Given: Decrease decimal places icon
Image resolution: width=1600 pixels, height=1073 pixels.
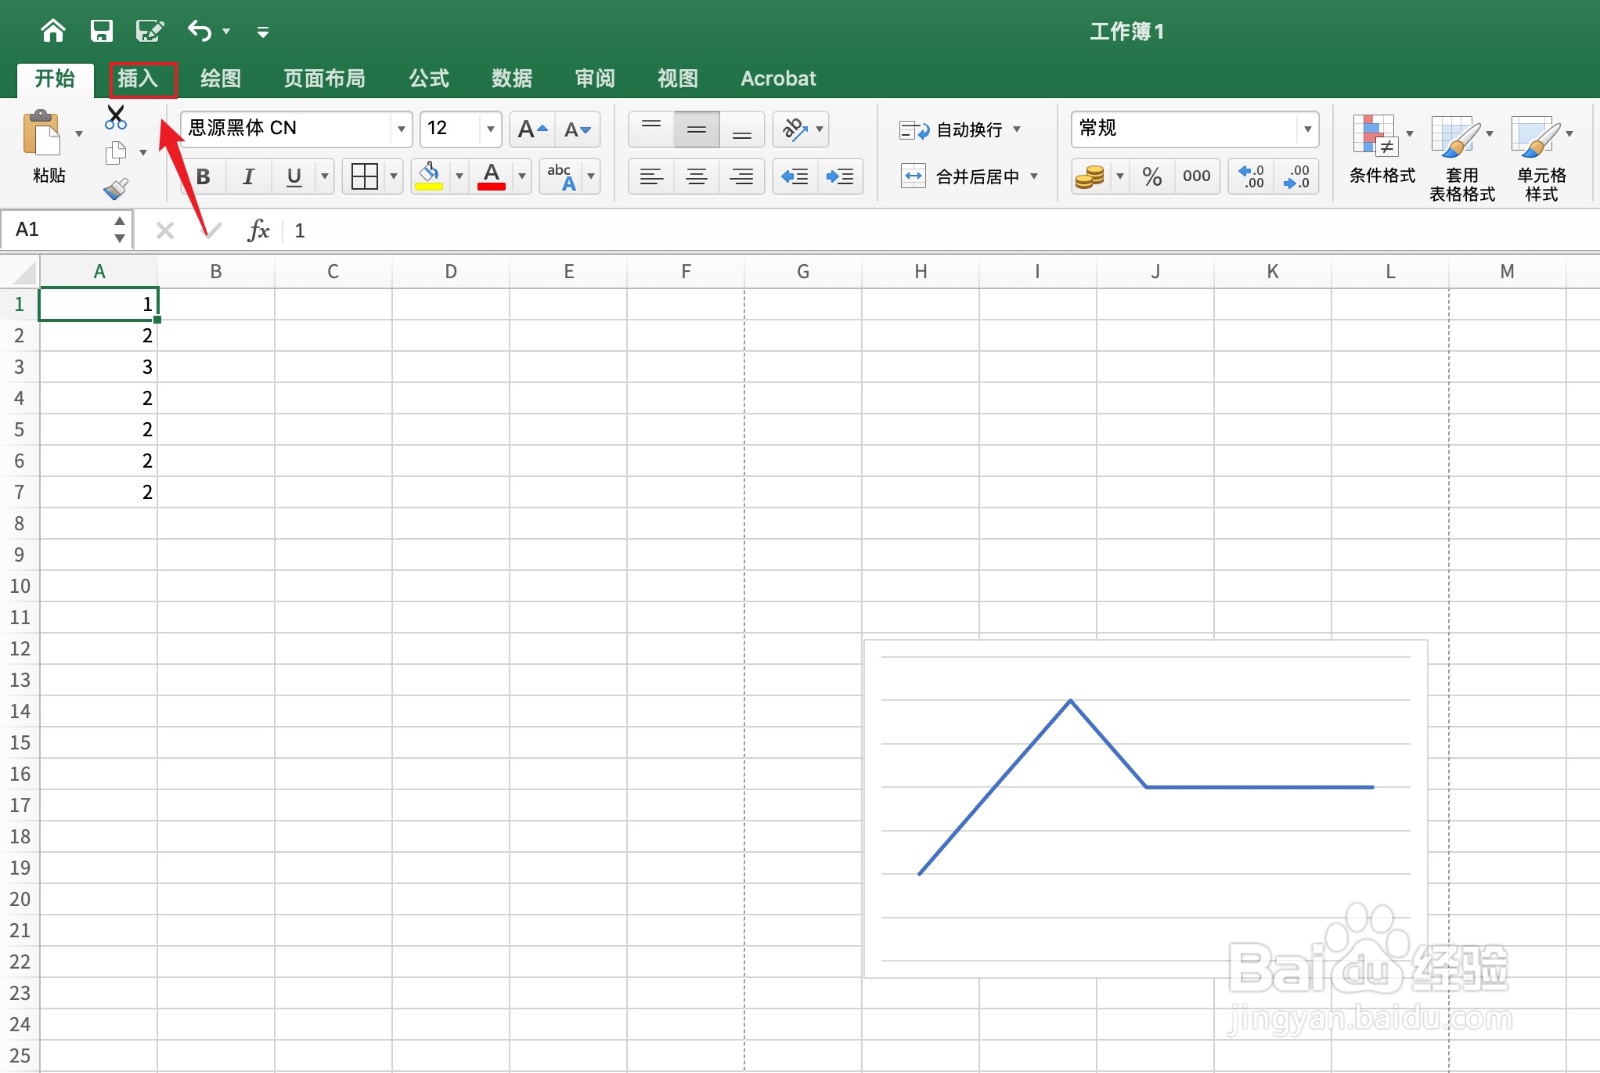Looking at the screenshot, I should [x=1297, y=177].
